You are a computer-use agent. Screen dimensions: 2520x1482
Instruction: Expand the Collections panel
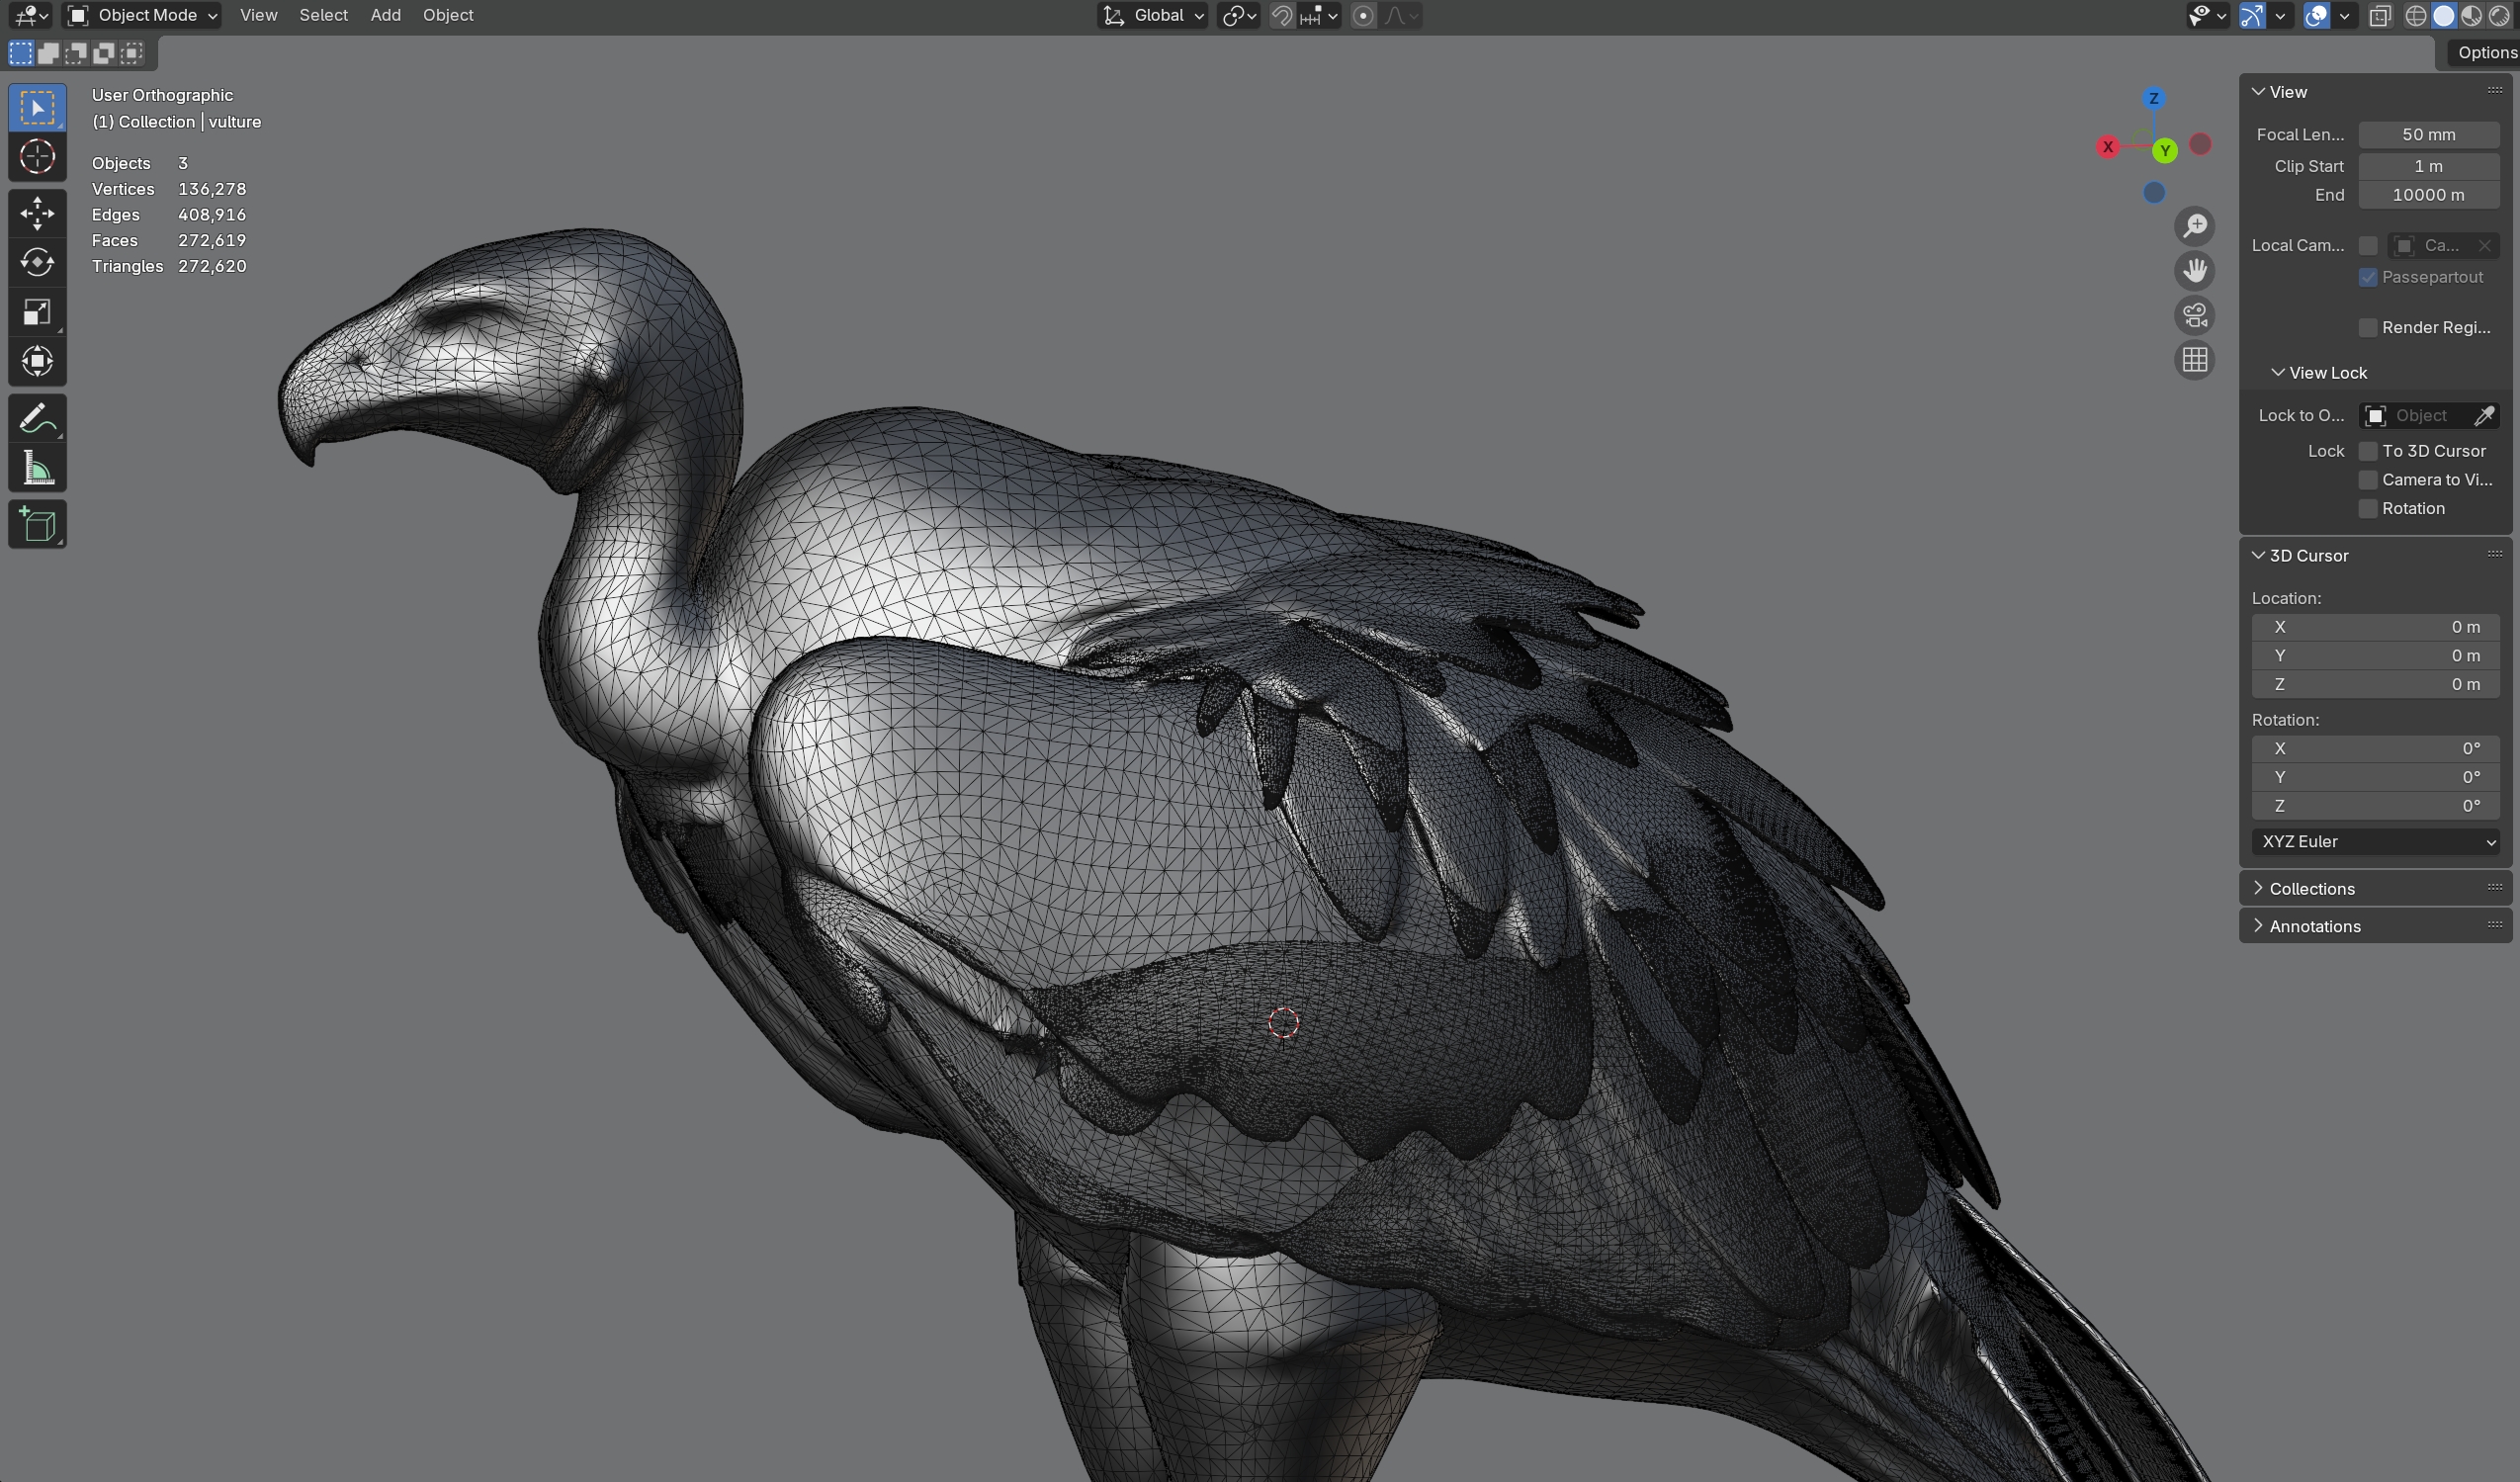click(x=2311, y=889)
